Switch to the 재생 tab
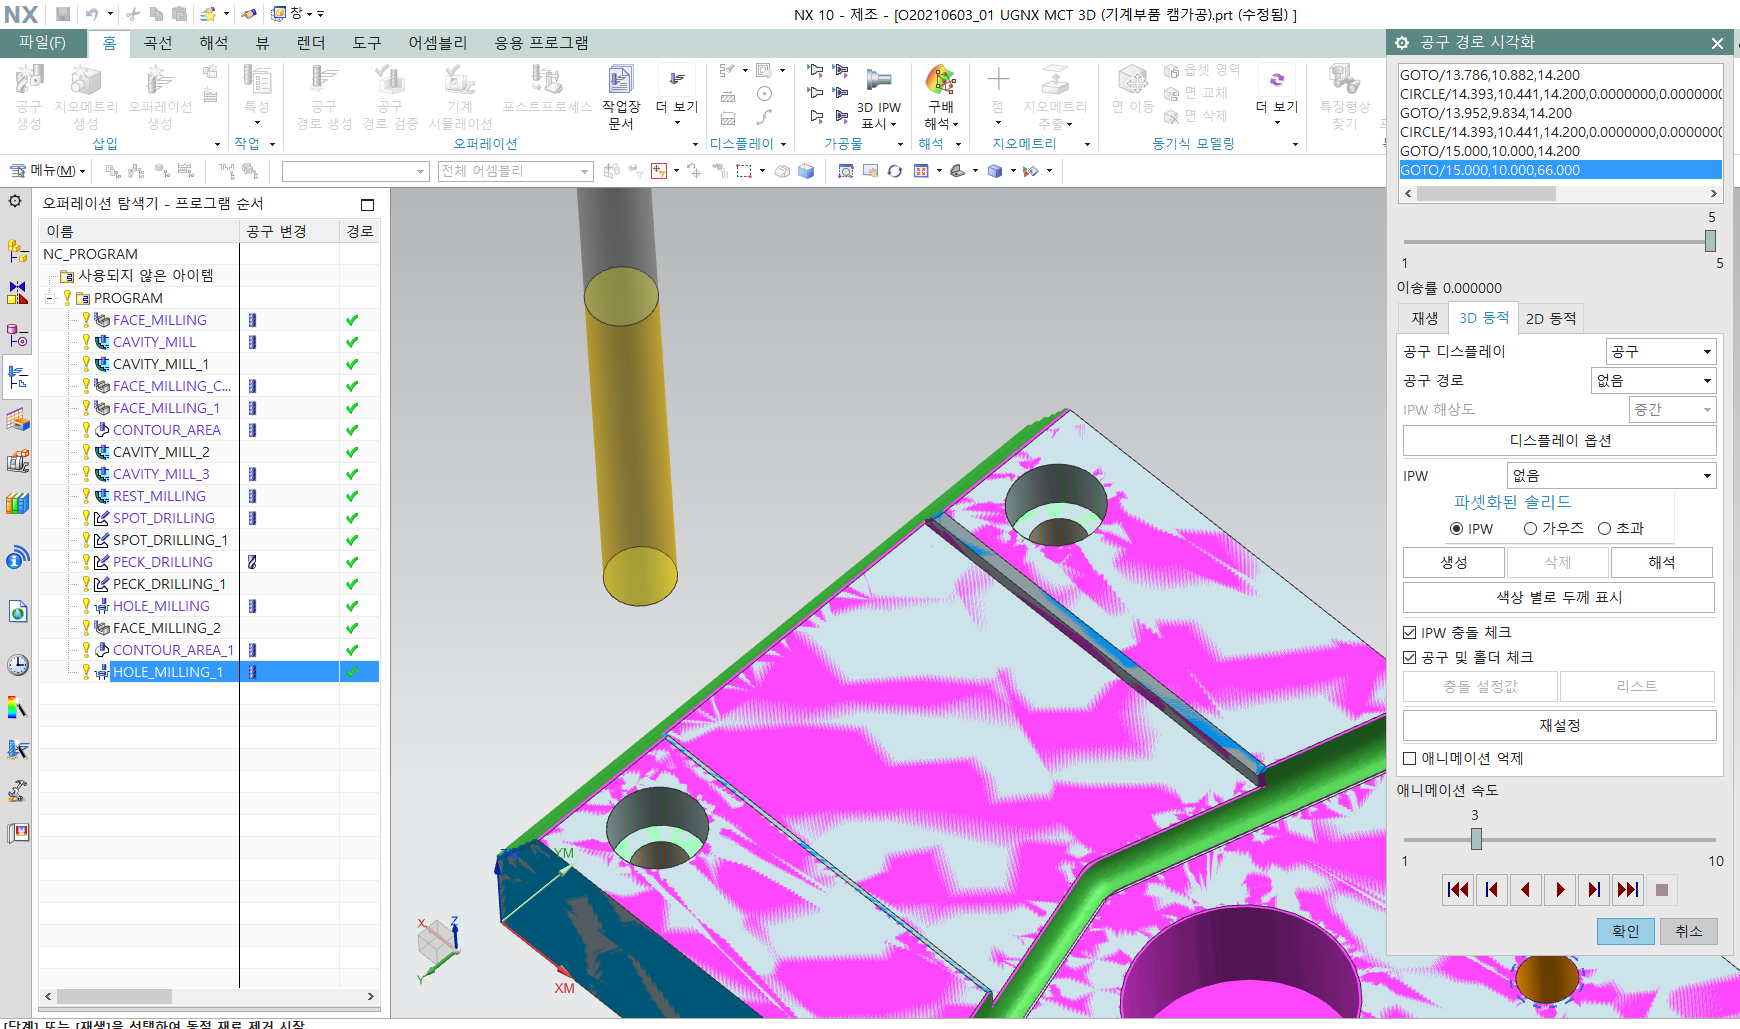 1424,318
